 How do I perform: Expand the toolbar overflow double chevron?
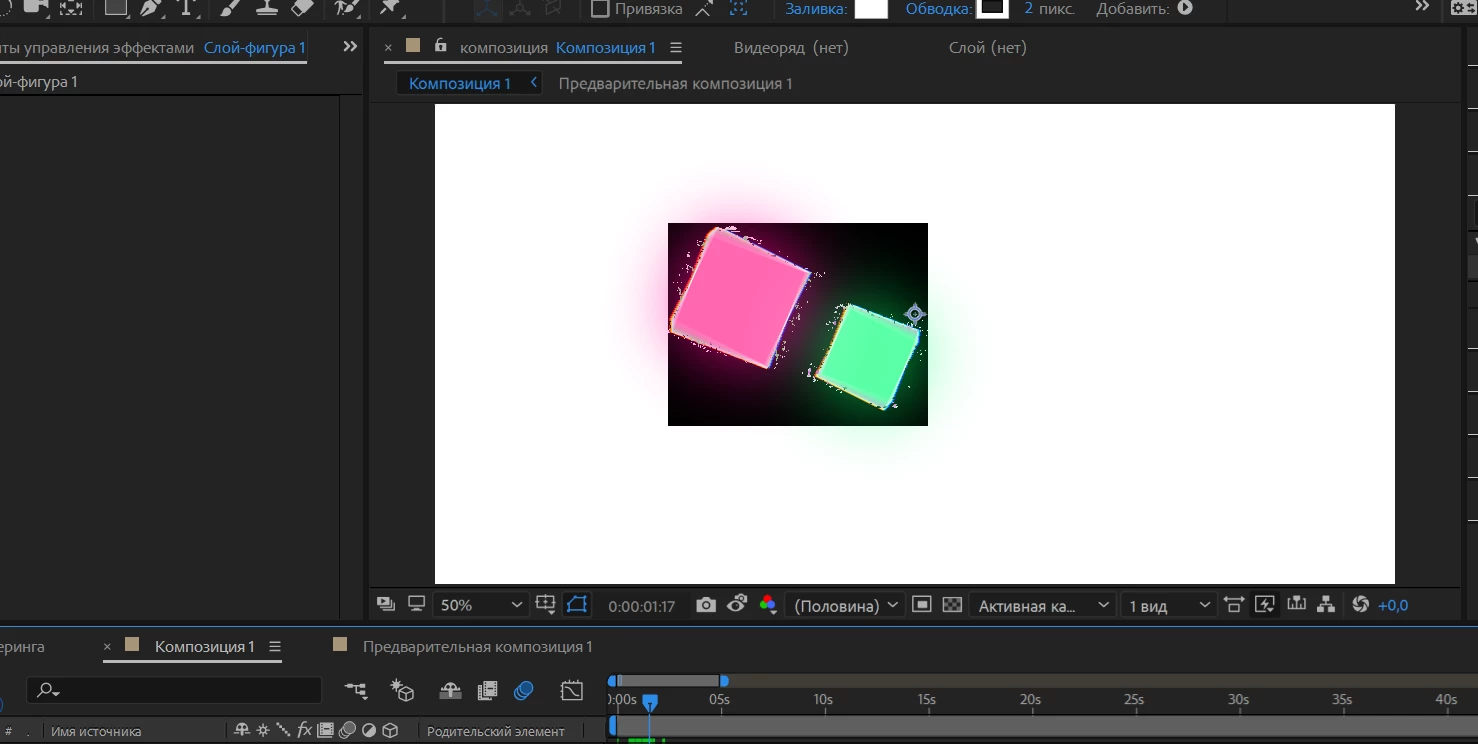click(x=1422, y=7)
